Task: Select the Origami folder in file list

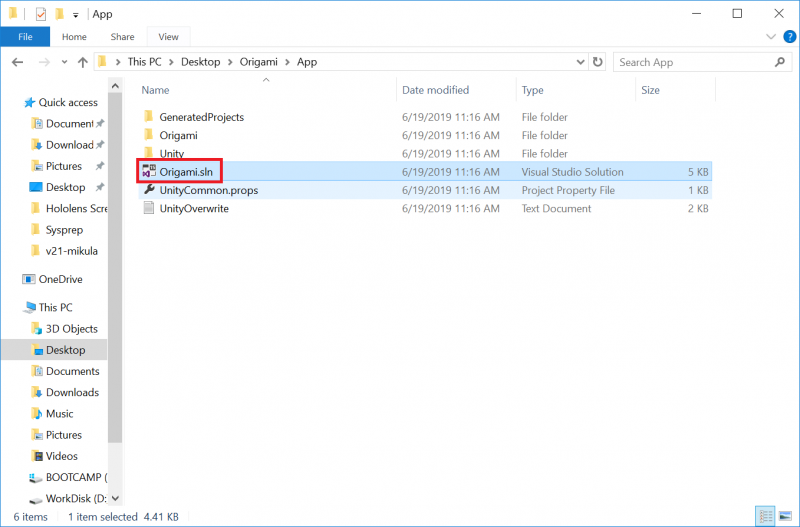Action: (178, 135)
